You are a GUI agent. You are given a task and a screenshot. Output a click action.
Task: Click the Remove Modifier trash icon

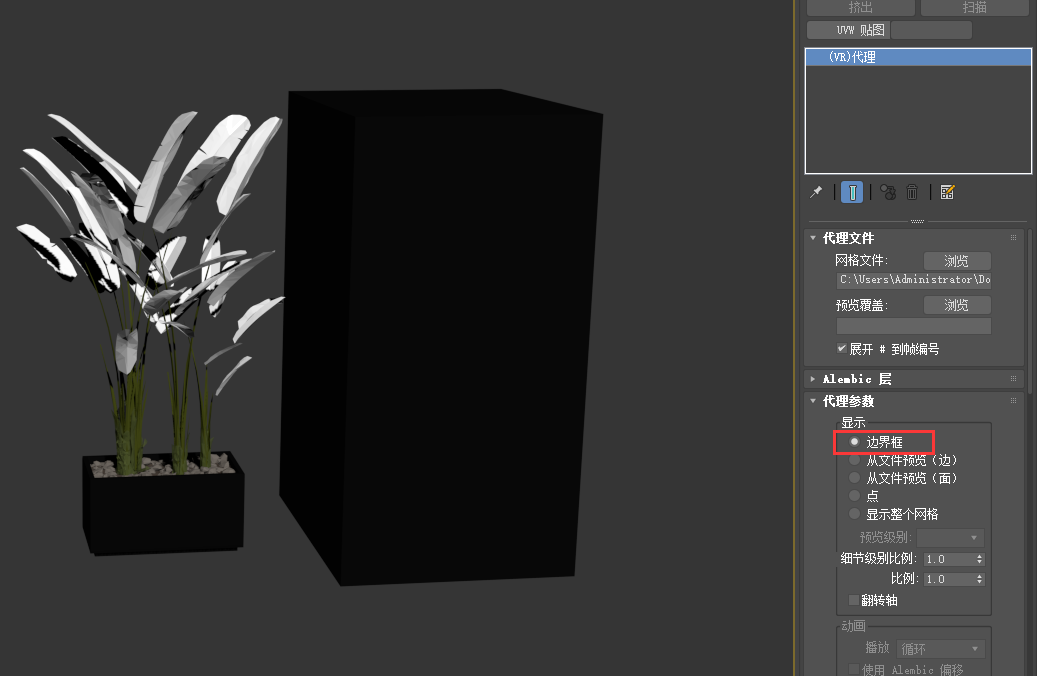pyautogui.click(x=912, y=192)
